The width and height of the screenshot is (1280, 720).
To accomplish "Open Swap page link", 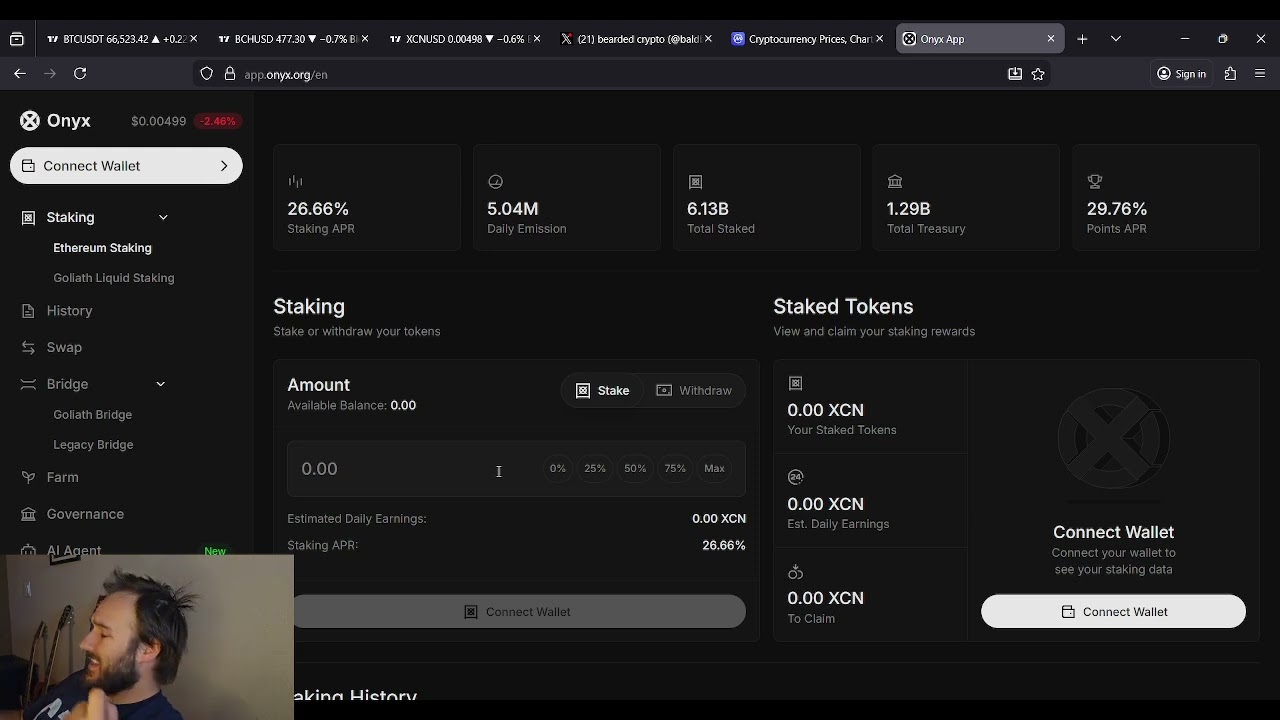I will (64, 347).
